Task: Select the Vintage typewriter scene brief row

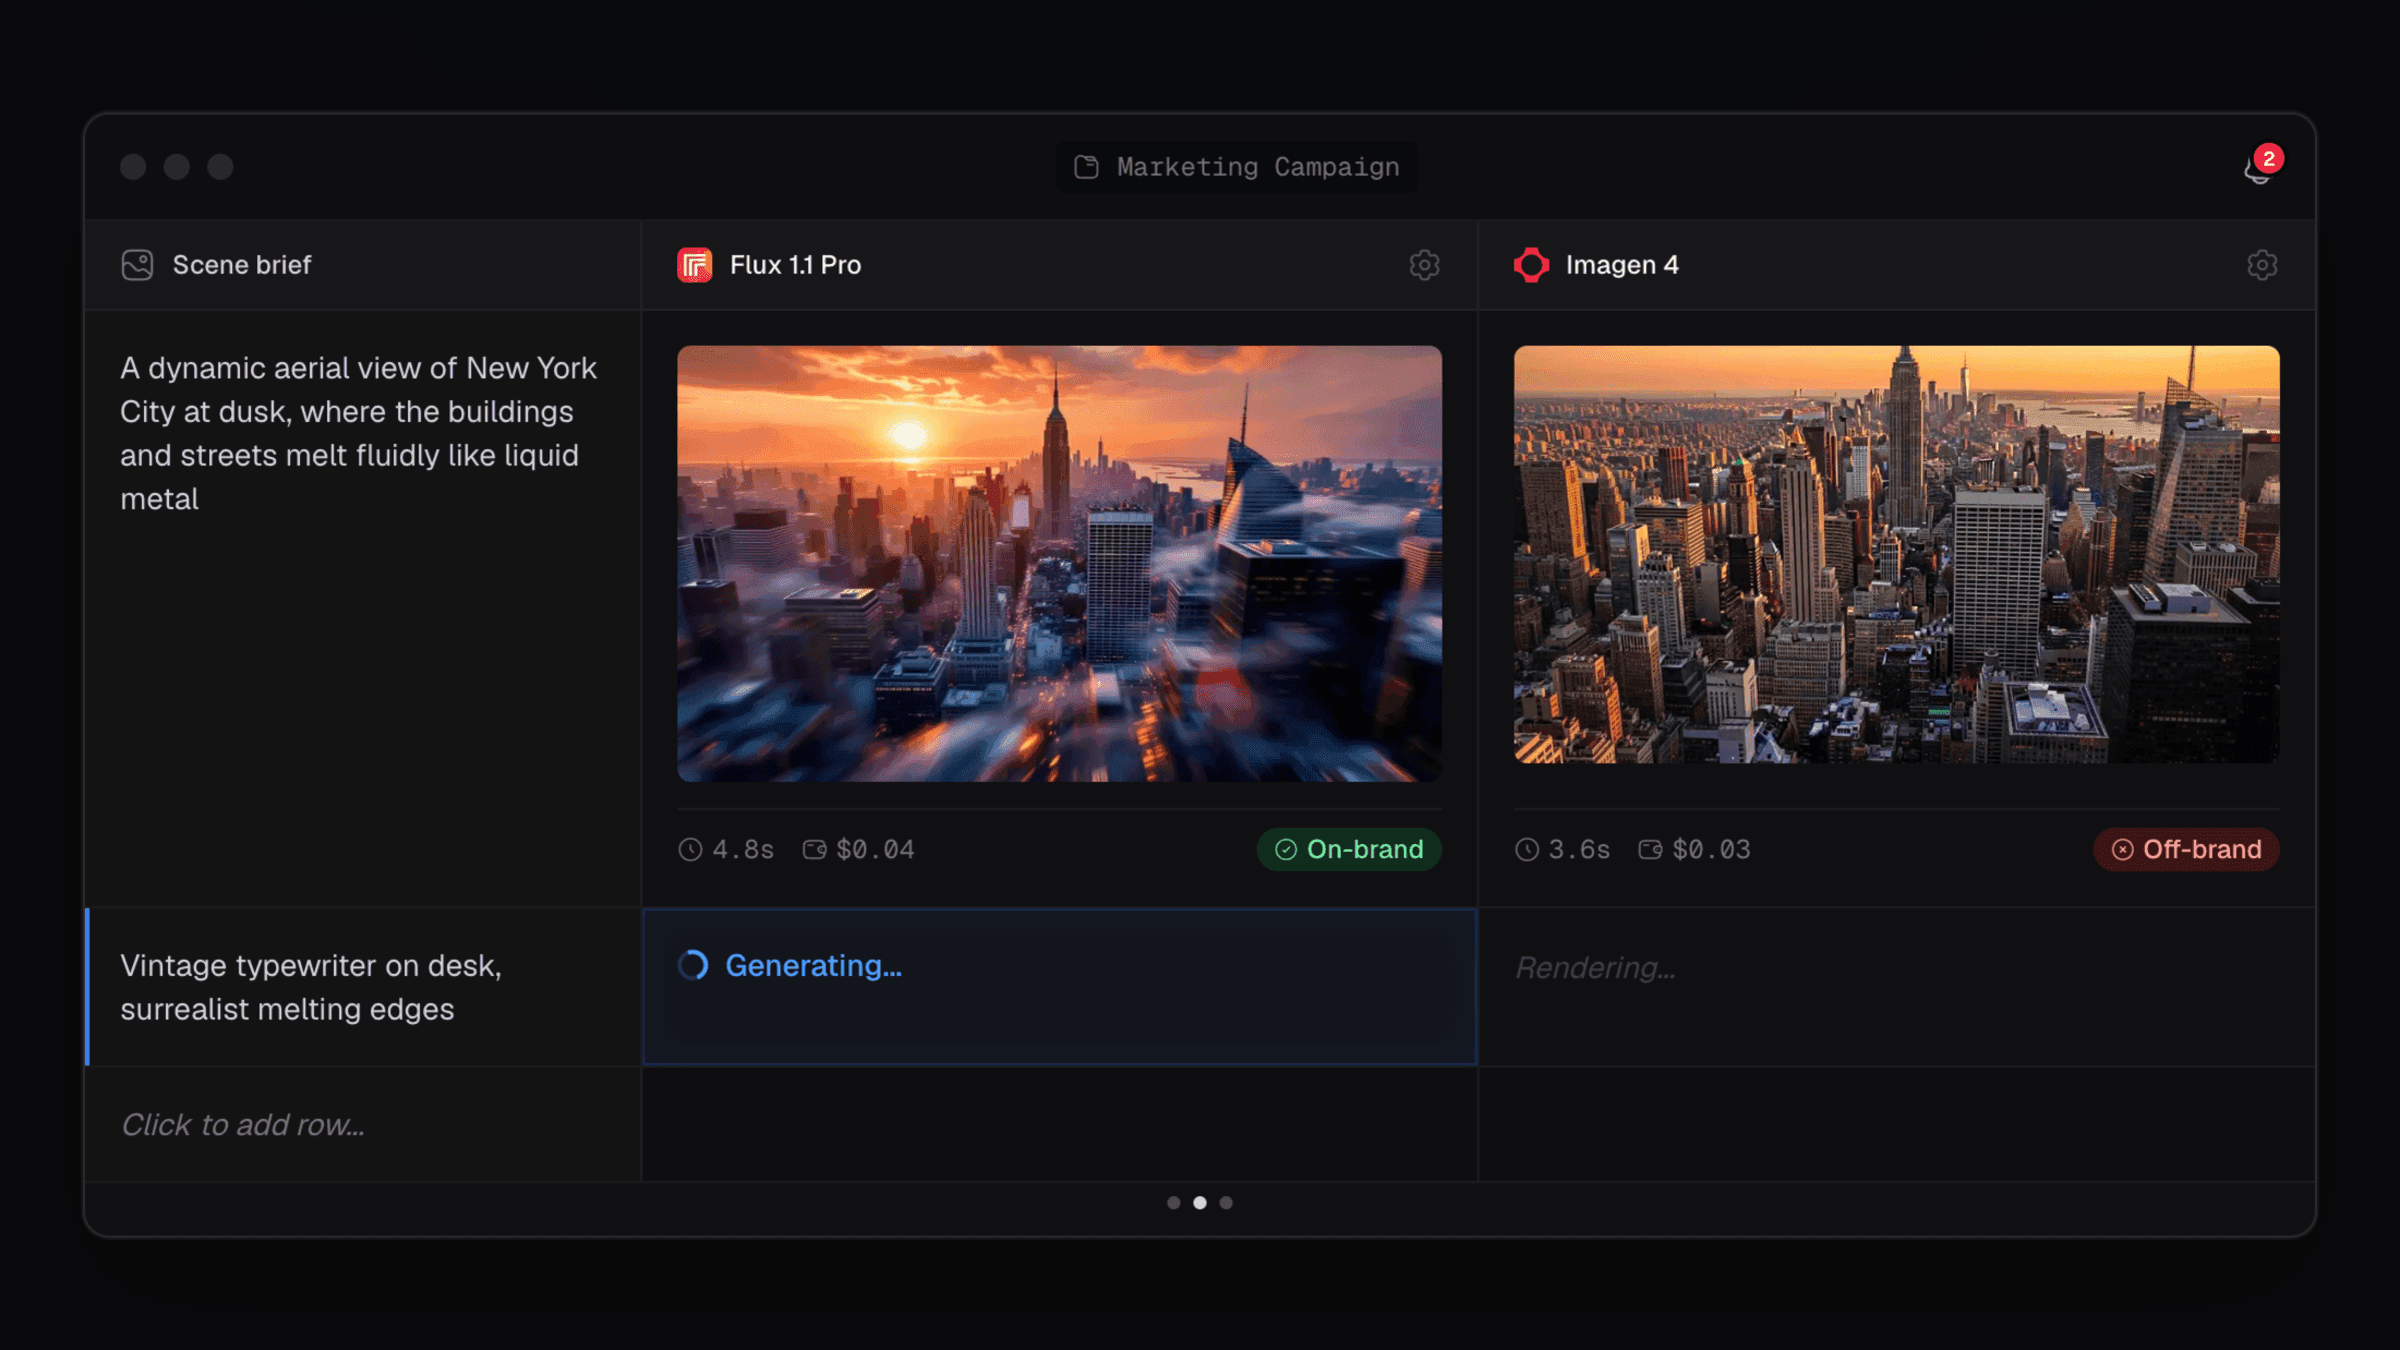Action: point(362,987)
